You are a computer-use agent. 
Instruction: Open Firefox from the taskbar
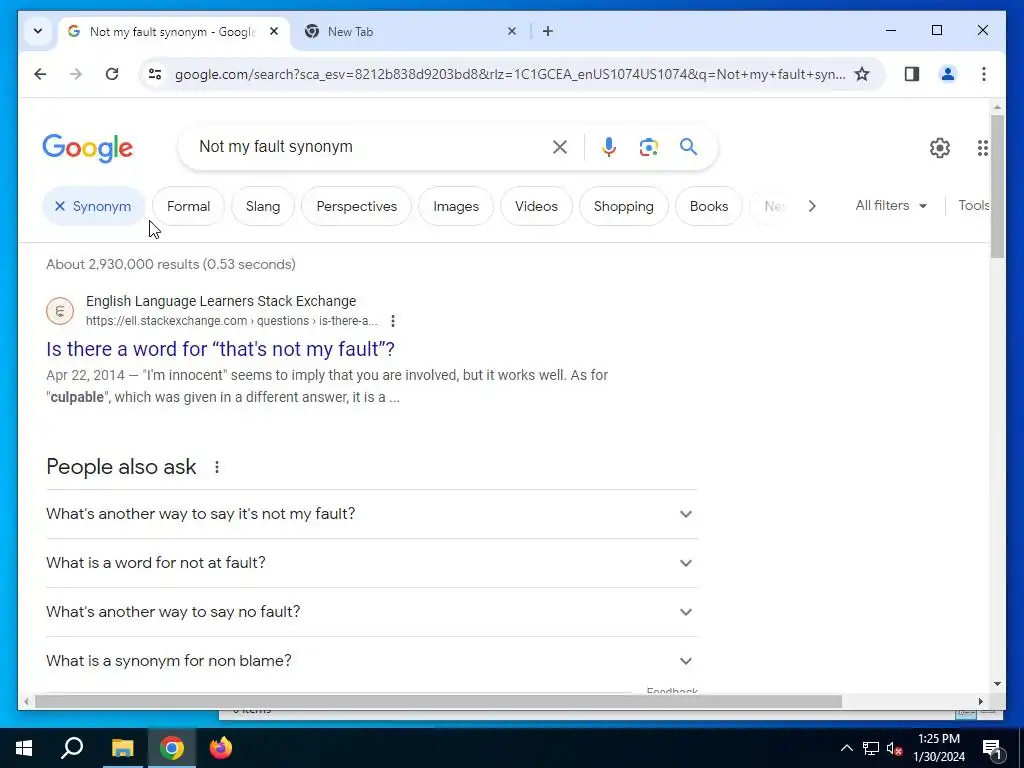(221, 748)
